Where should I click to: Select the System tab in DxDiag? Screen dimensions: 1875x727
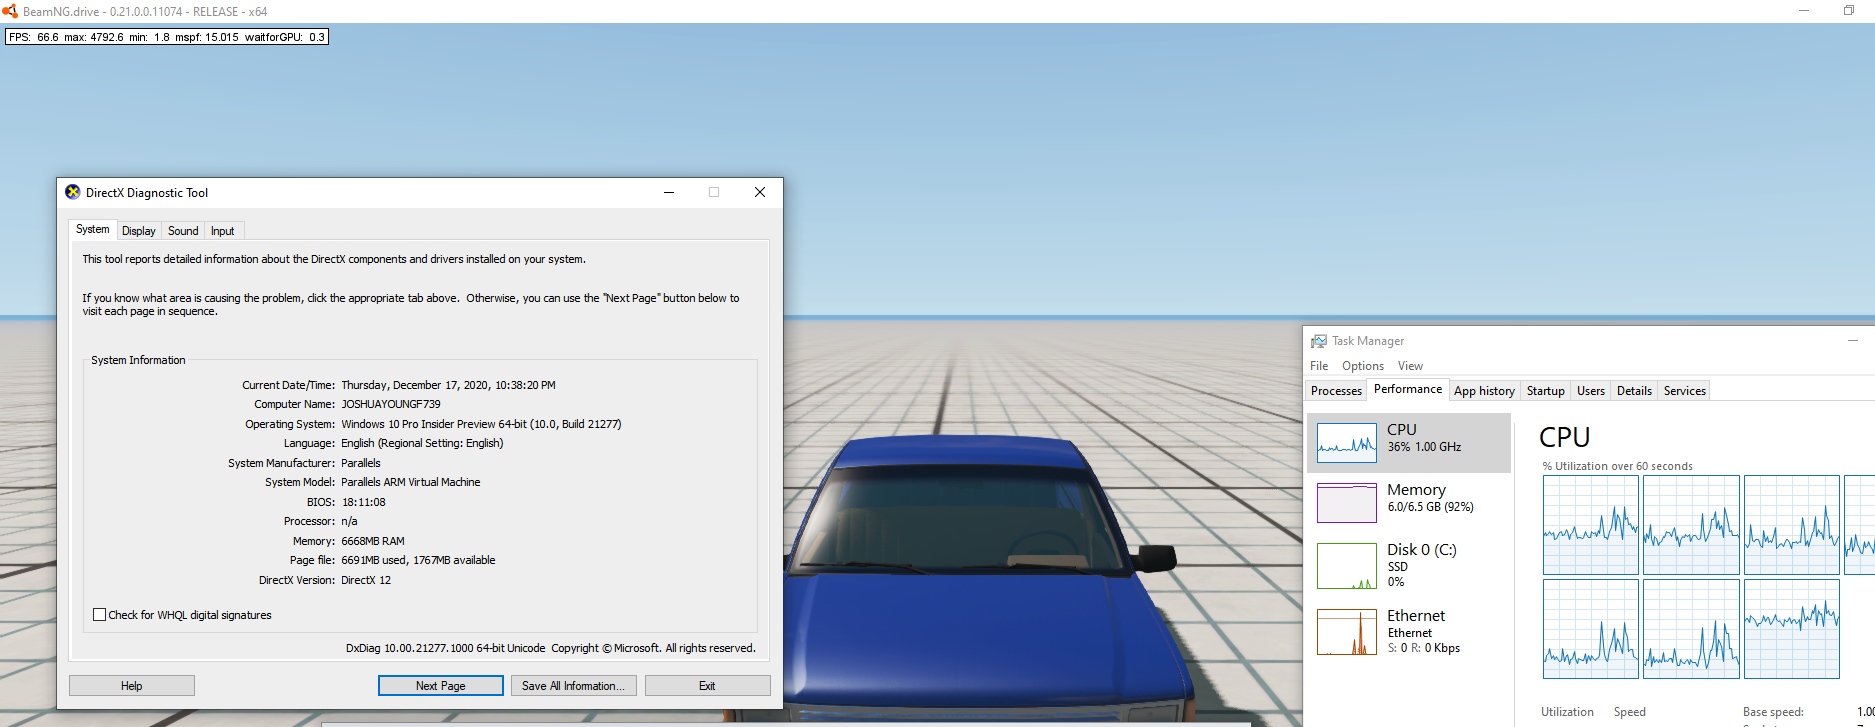93,229
